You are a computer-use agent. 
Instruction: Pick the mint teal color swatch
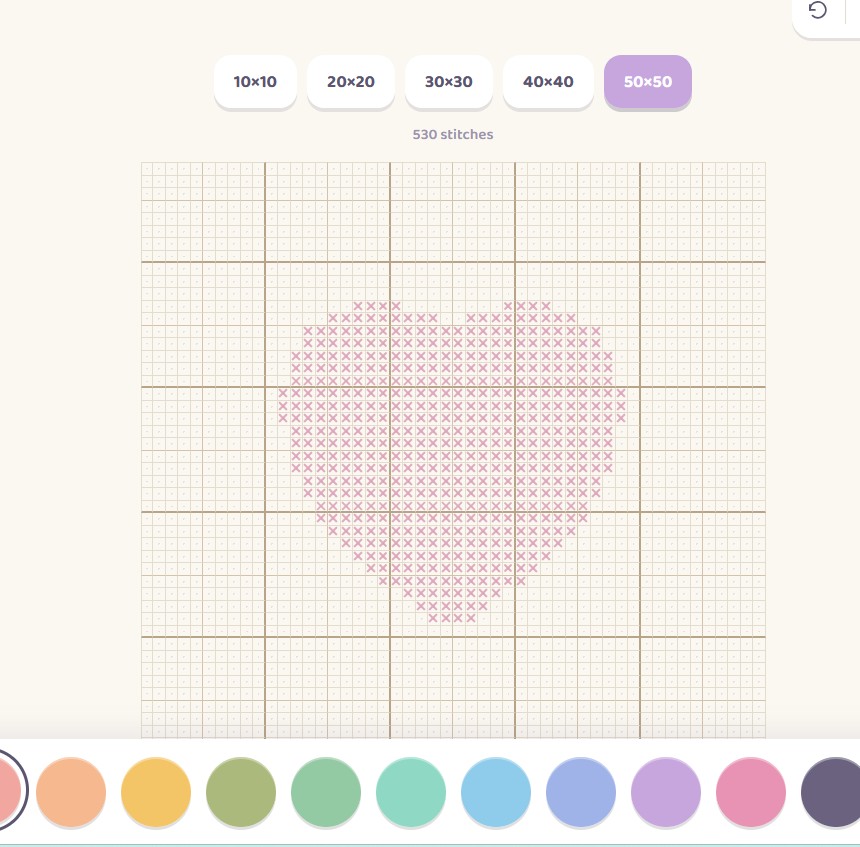(x=411, y=792)
